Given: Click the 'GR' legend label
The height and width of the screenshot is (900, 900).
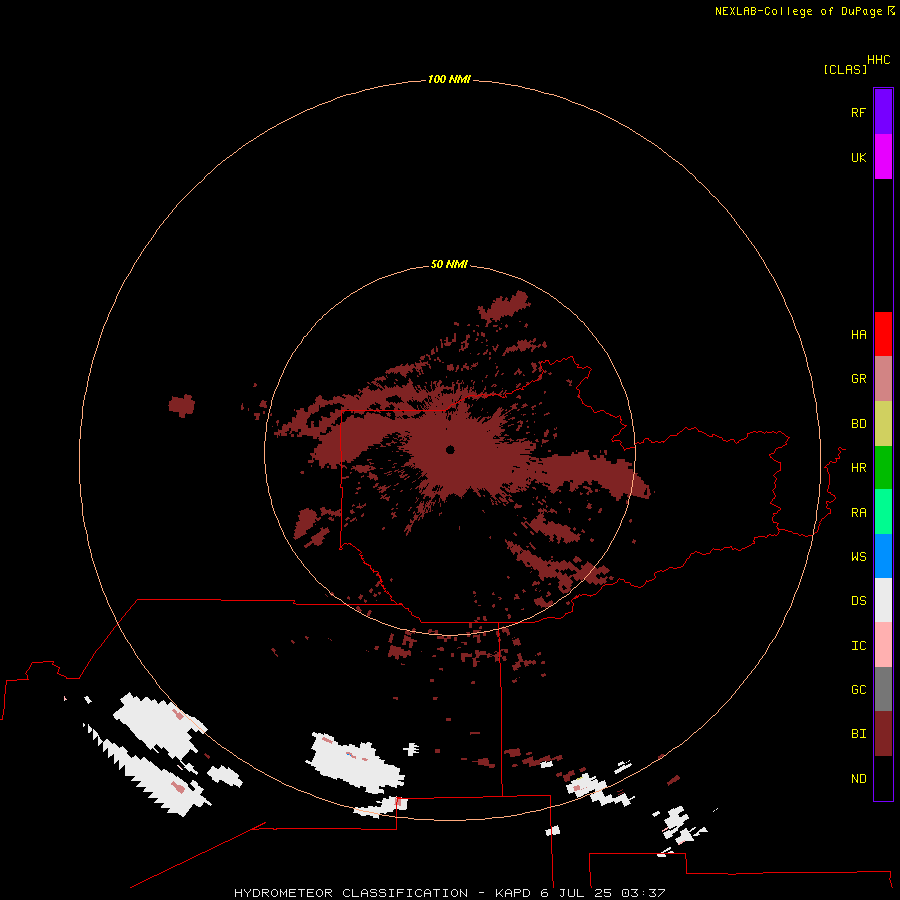Looking at the screenshot, I should 858,379.
